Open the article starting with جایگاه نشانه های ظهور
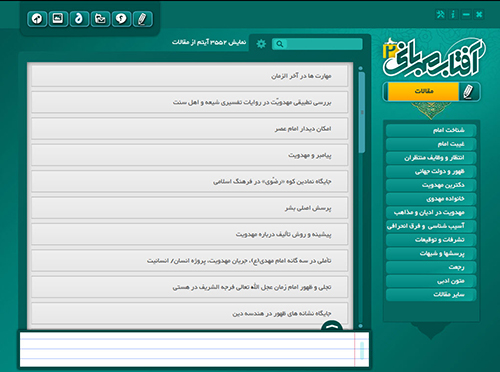Image resolution: width=500 pixels, height=372 pixels. coord(189,313)
